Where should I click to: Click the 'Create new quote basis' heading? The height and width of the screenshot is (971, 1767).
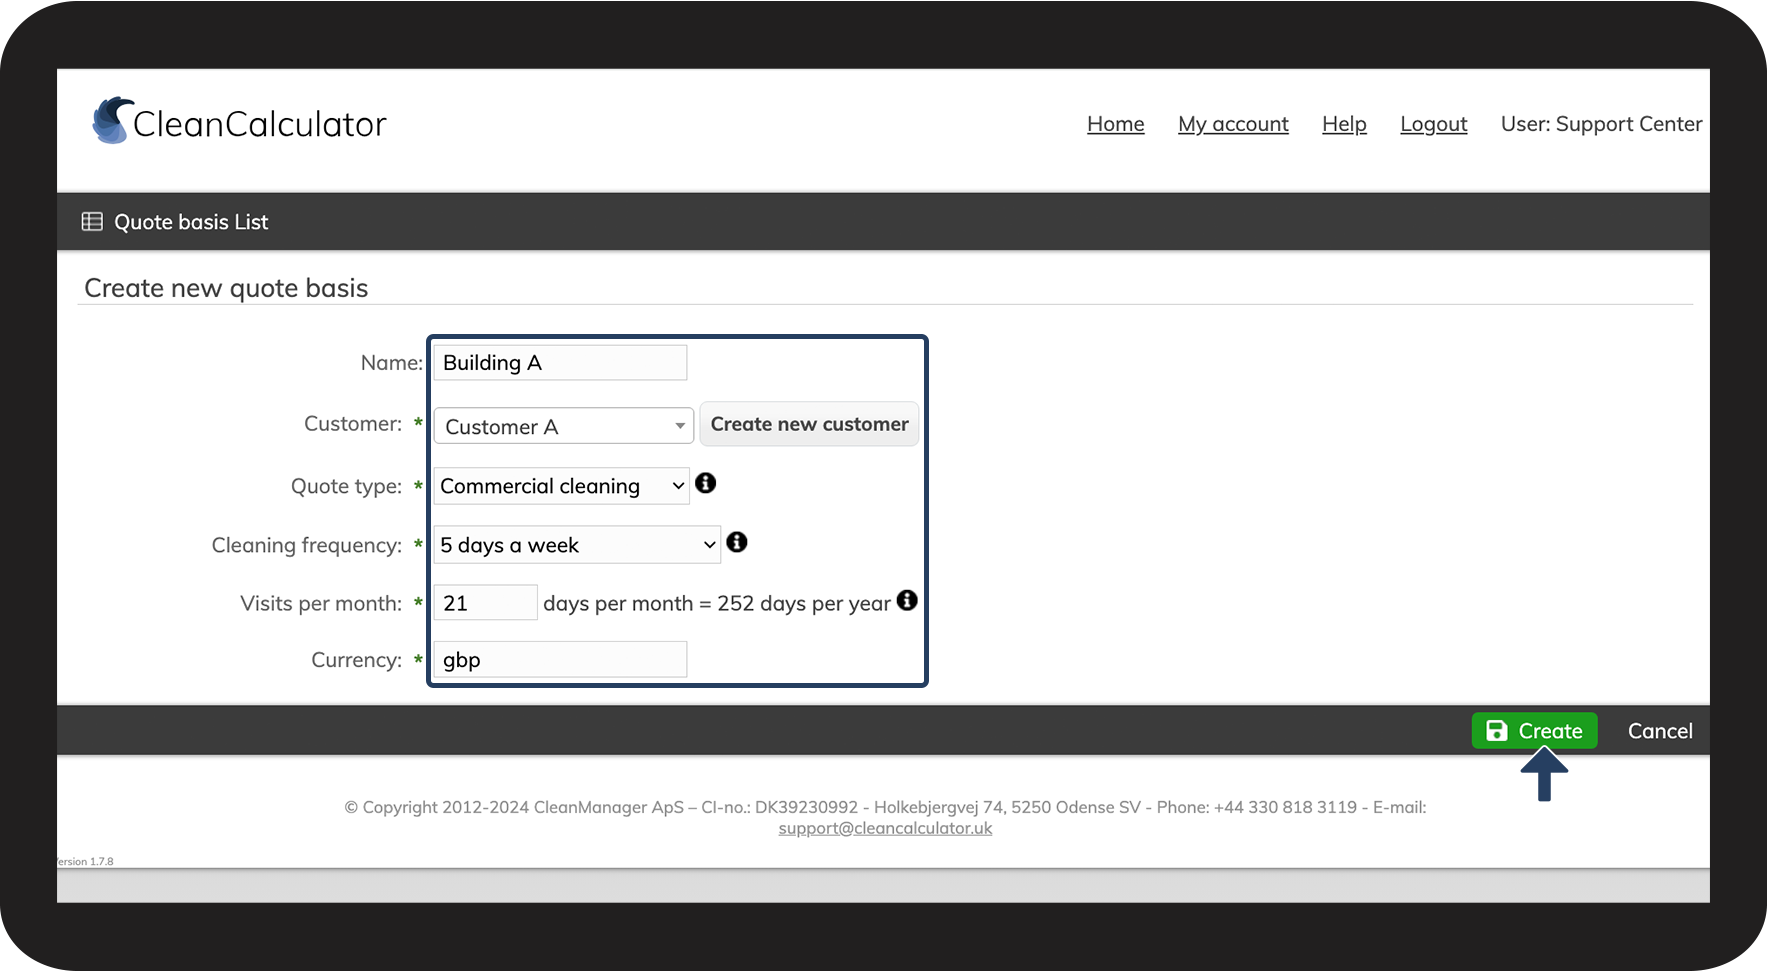(226, 288)
